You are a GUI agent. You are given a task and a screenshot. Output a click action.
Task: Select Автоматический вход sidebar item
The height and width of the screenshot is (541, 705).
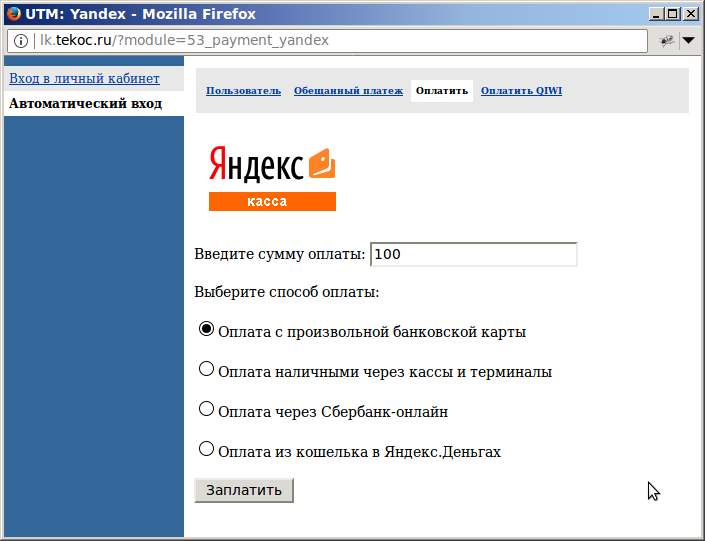[x=85, y=104]
